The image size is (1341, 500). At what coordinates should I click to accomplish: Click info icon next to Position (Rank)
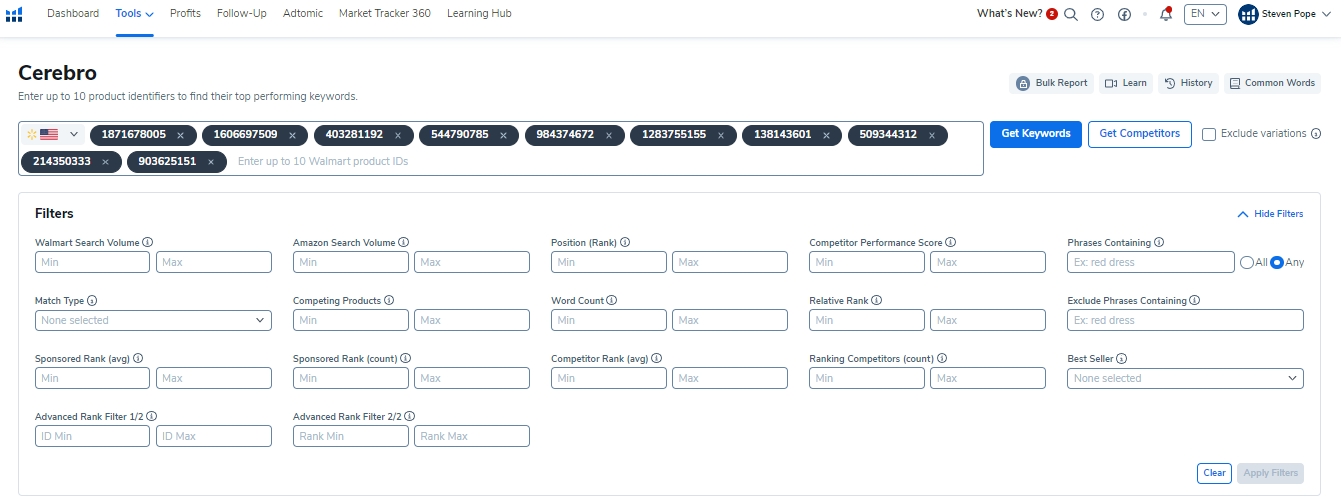pos(625,242)
